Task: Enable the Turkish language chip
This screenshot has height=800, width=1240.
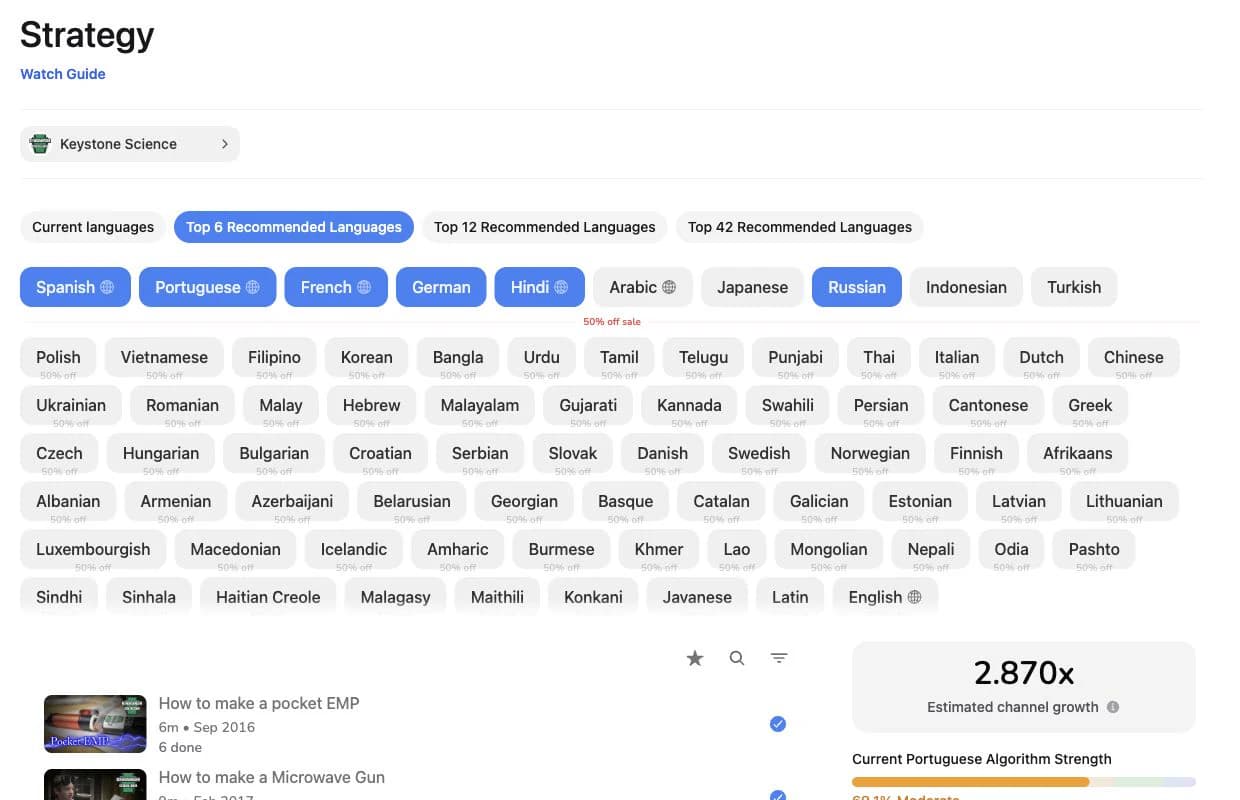Action: [x=1074, y=287]
